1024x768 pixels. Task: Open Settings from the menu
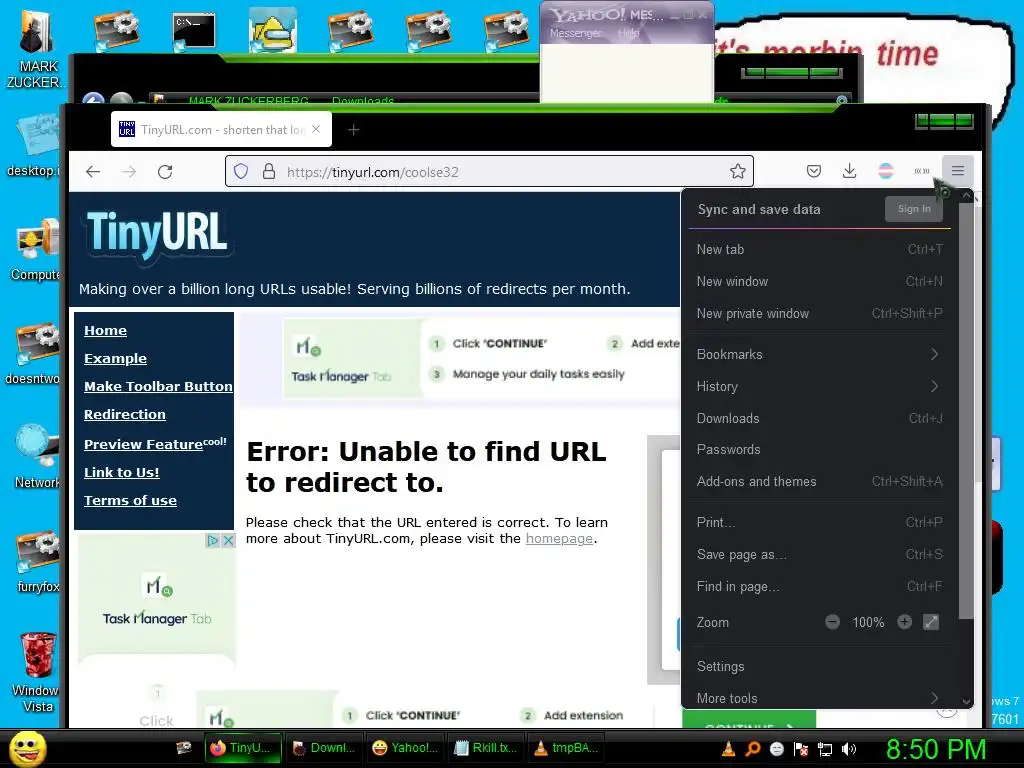819,667
